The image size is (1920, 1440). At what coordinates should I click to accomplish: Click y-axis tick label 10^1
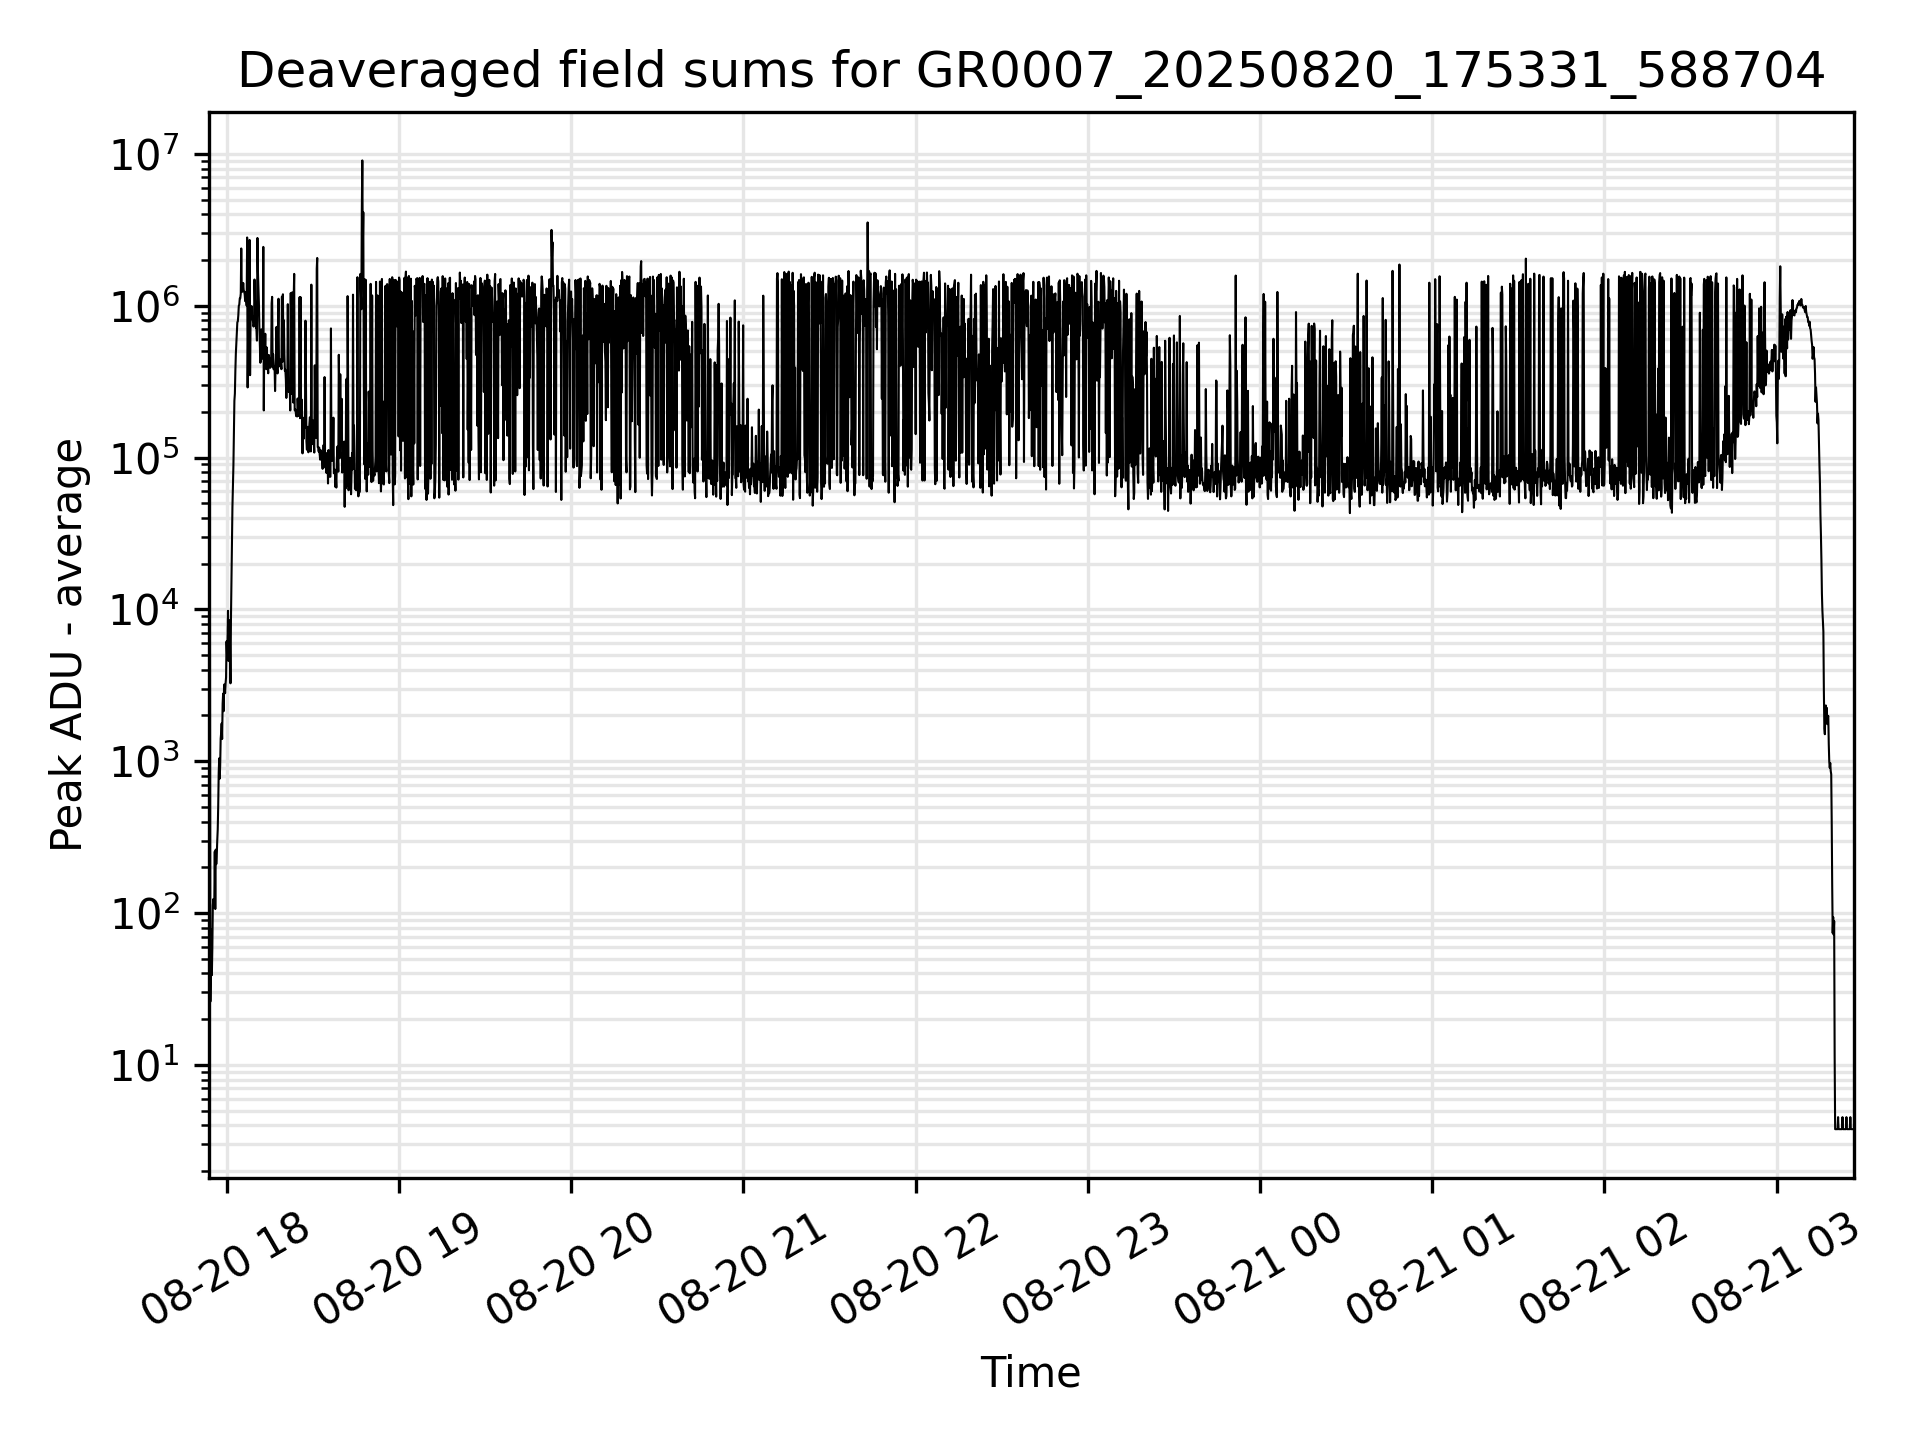(146, 1065)
